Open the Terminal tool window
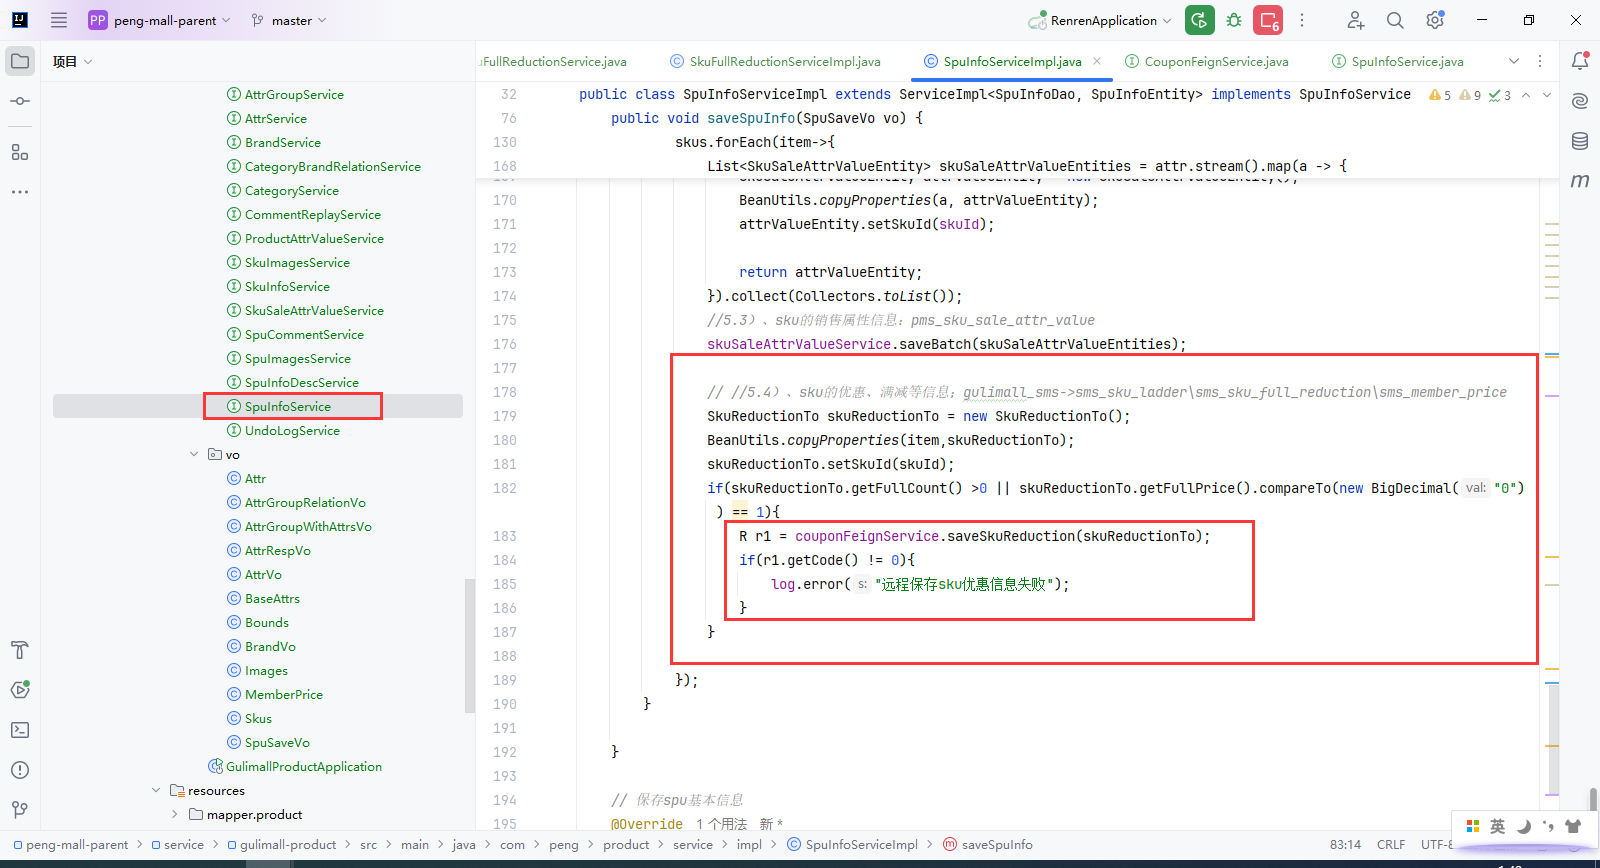 point(20,730)
